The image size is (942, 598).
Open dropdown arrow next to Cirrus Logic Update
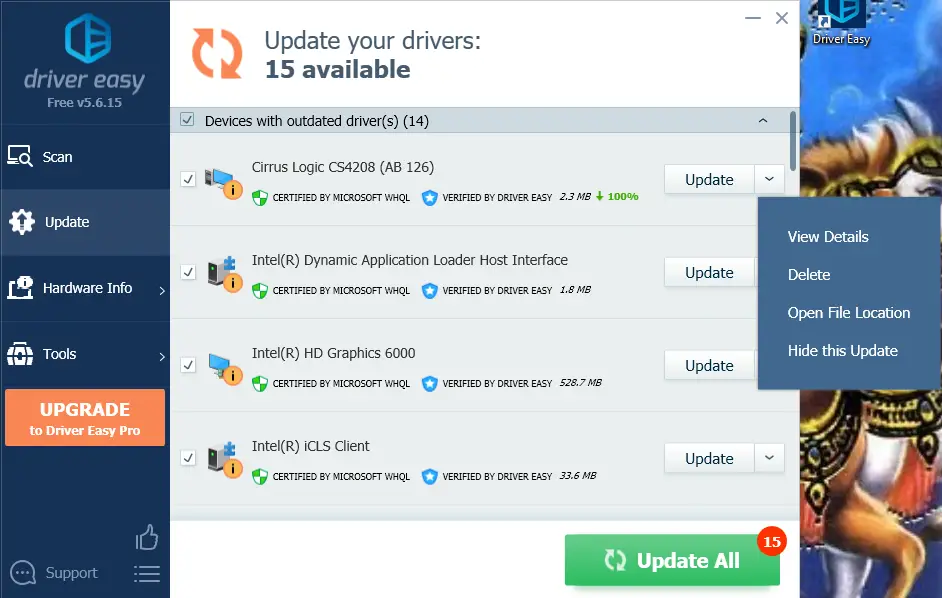770,179
